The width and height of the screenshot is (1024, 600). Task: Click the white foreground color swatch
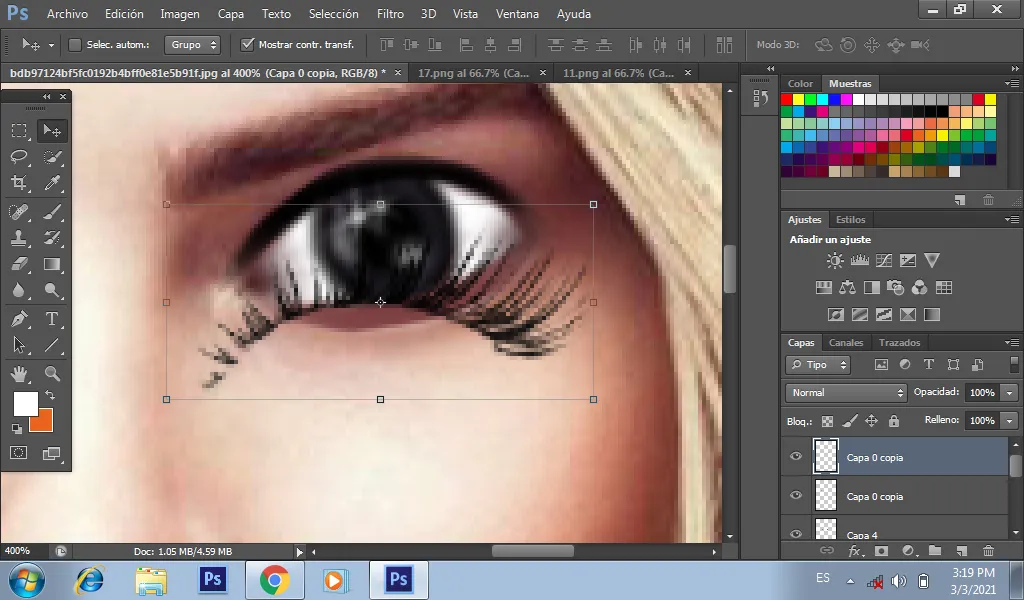pos(25,402)
